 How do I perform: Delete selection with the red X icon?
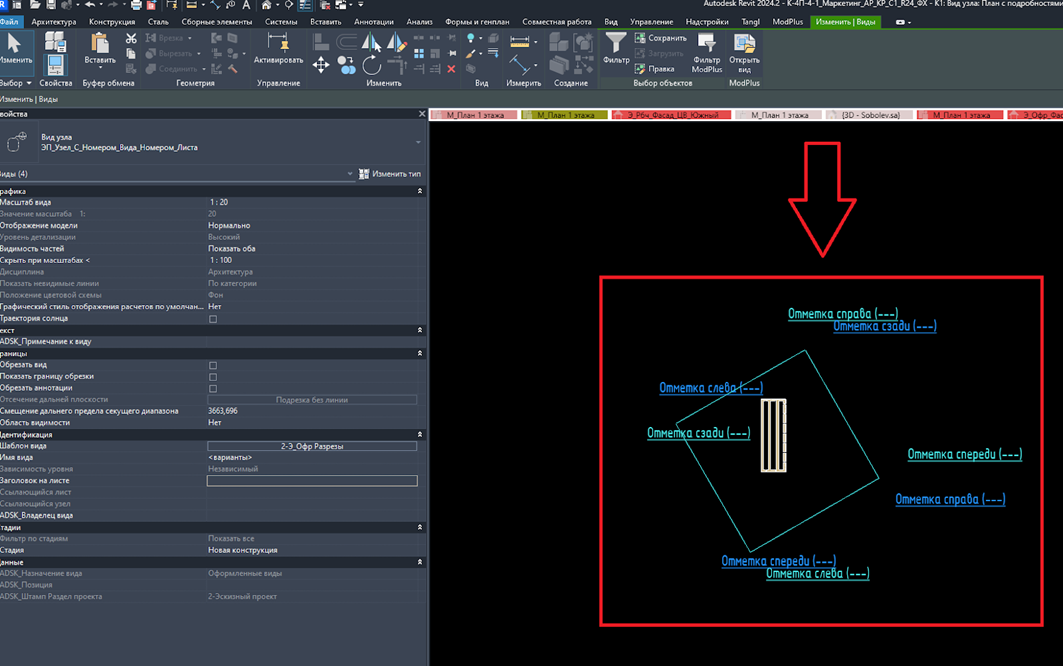point(451,68)
